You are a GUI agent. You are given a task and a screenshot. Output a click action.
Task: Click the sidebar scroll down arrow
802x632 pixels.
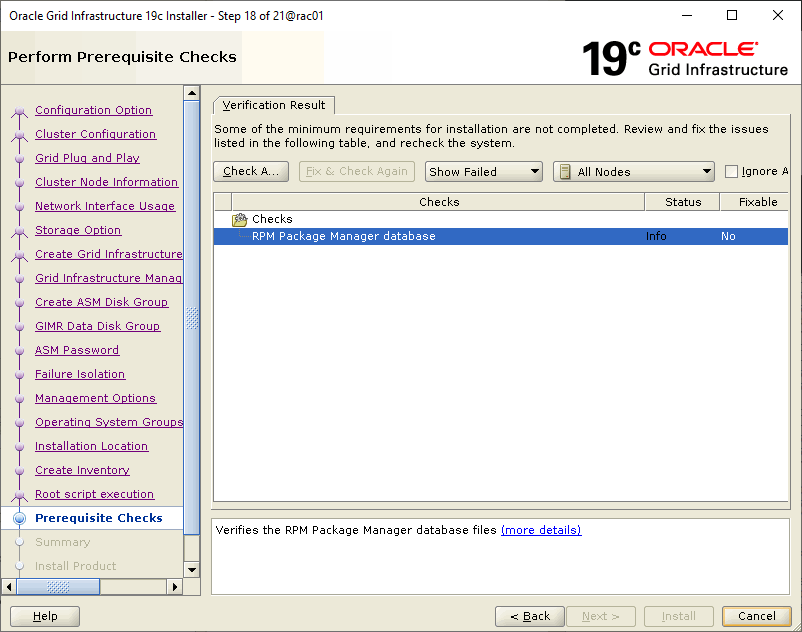point(192,570)
